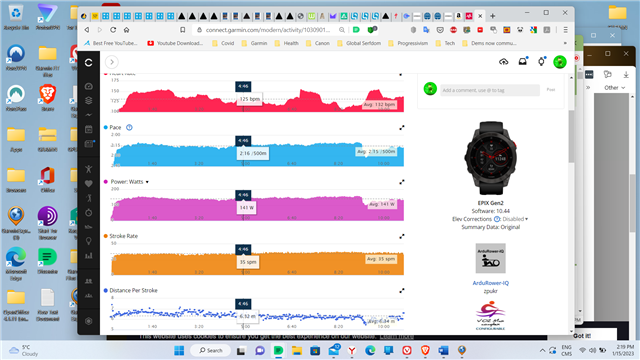The image size is (640, 360).
Task: Open the Insights lightbulb sidebar icon
Action: tap(89, 241)
